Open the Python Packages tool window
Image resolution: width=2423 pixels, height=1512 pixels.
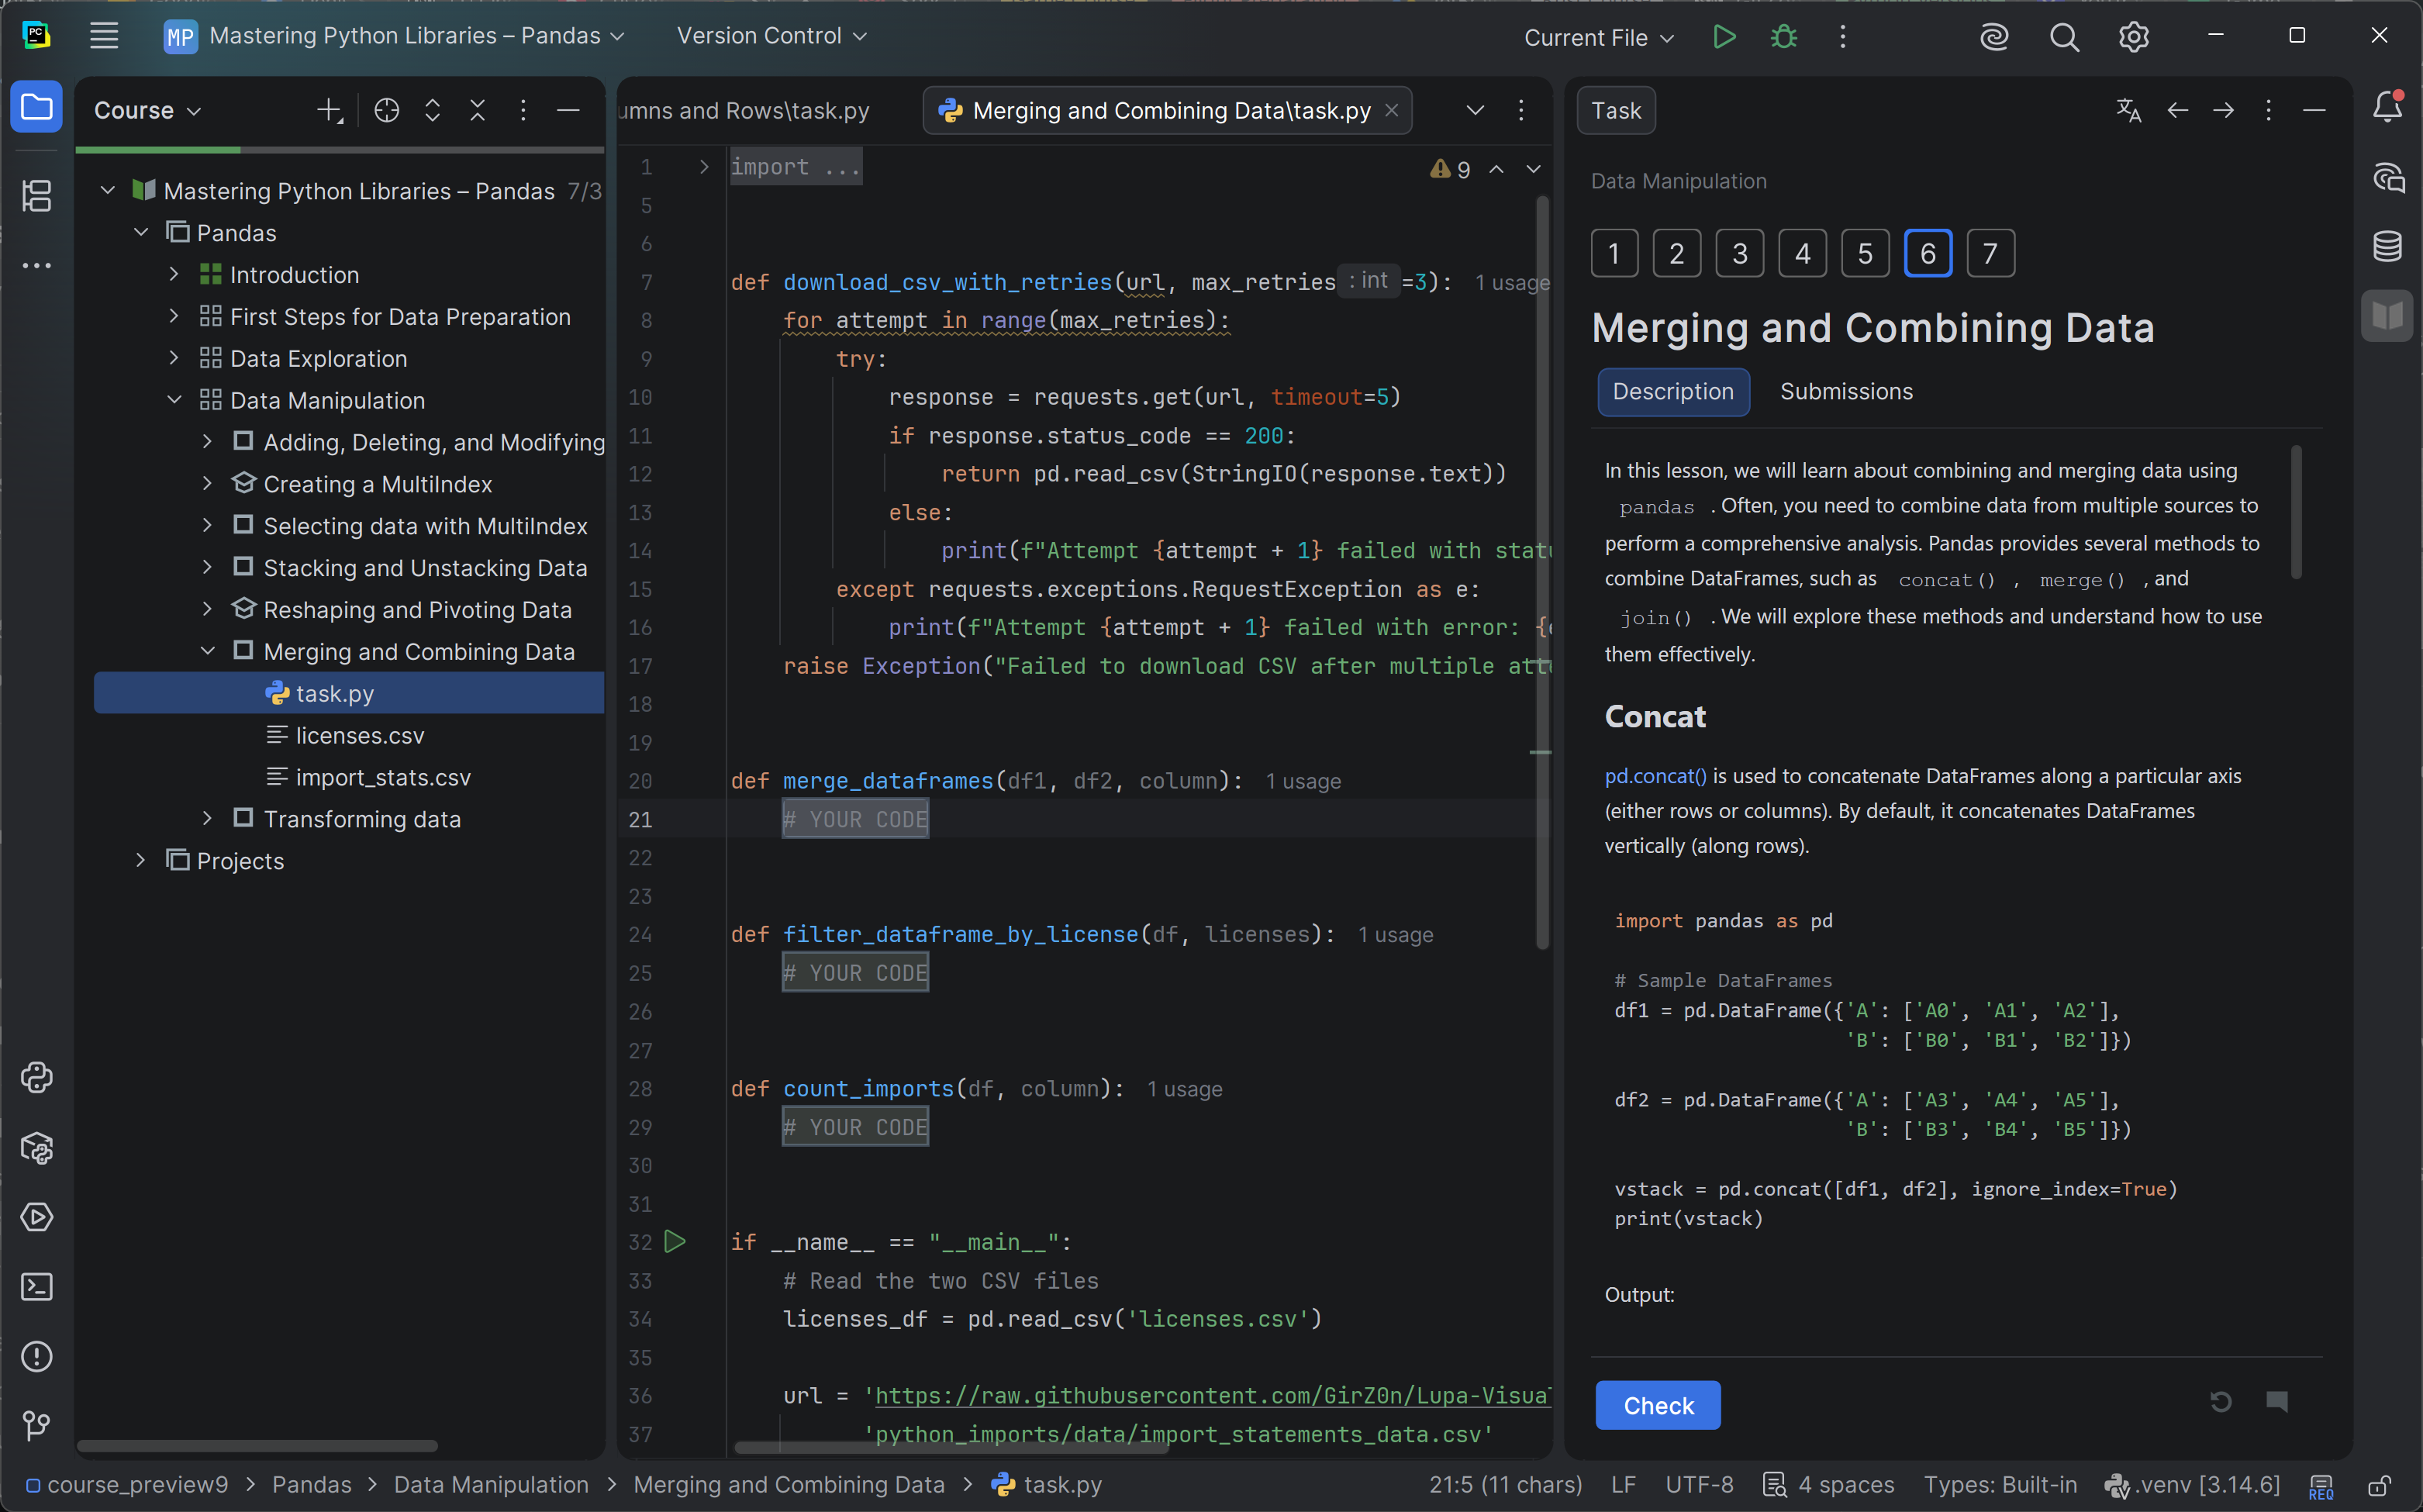click(37, 1148)
